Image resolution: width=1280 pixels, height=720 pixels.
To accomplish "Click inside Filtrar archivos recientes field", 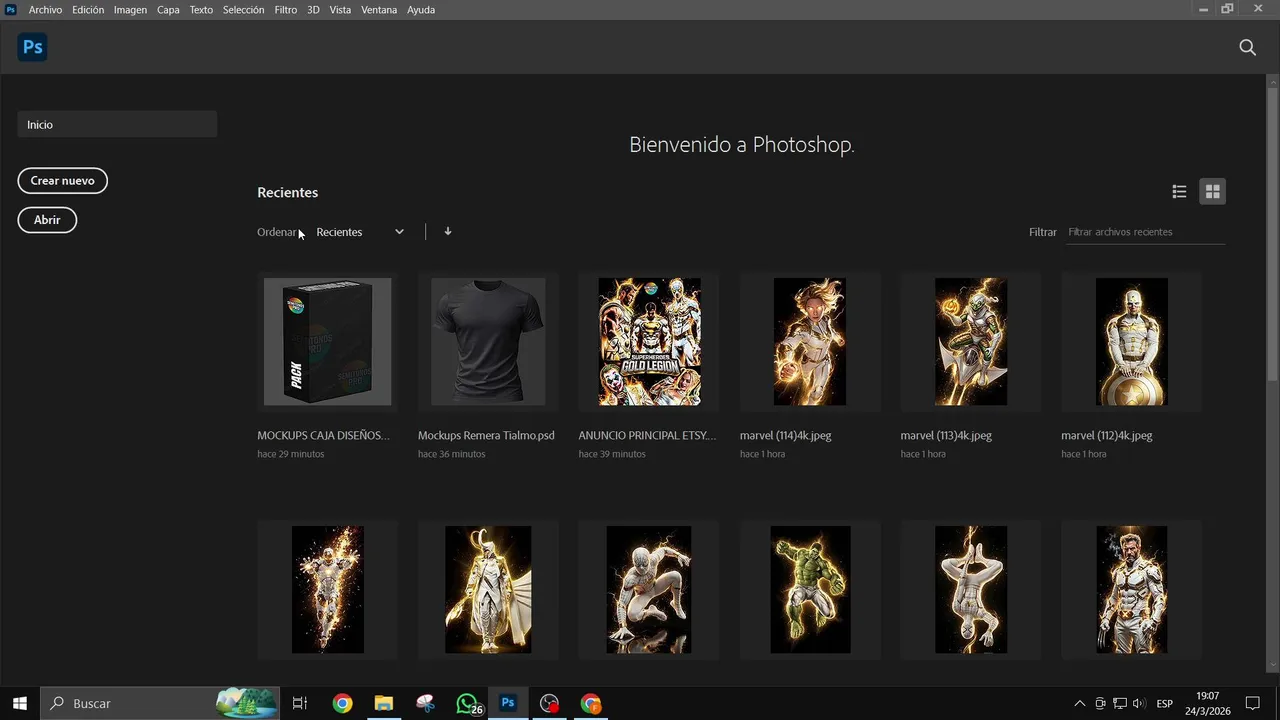I will click(x=1145, y=232).
